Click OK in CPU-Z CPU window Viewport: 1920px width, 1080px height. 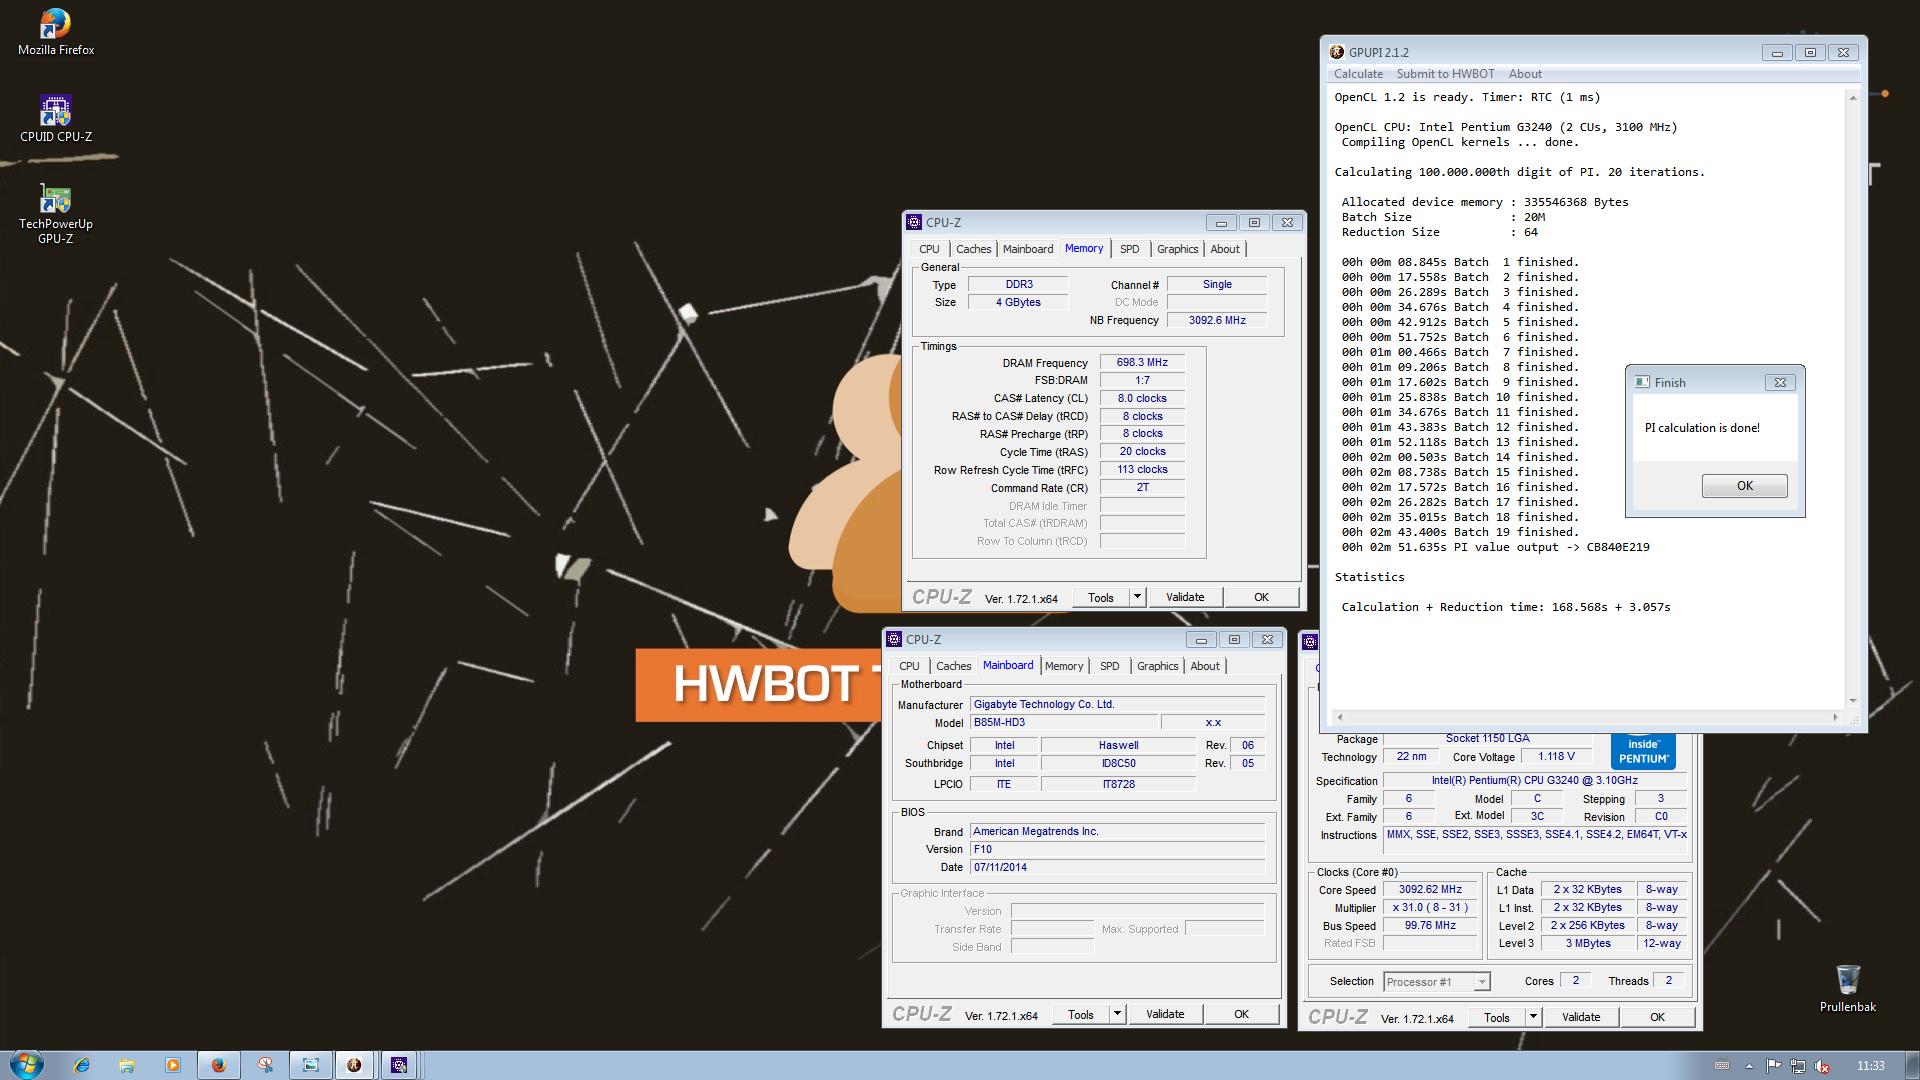click(1657, 1017)
